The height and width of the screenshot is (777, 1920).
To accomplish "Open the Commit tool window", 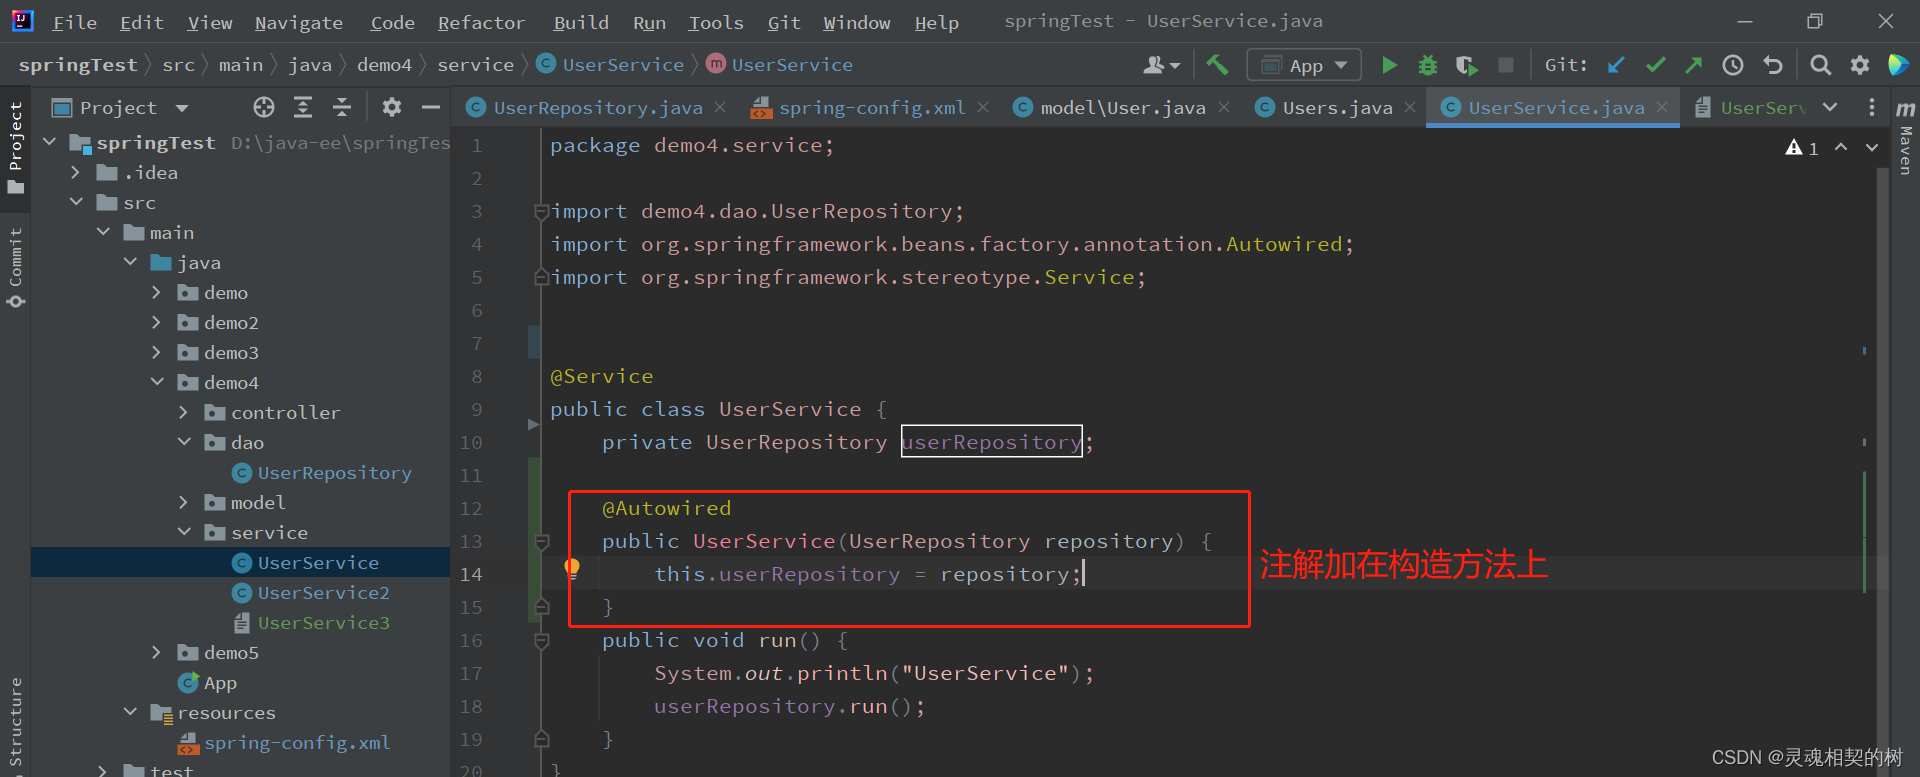I will tap(15, 267).
